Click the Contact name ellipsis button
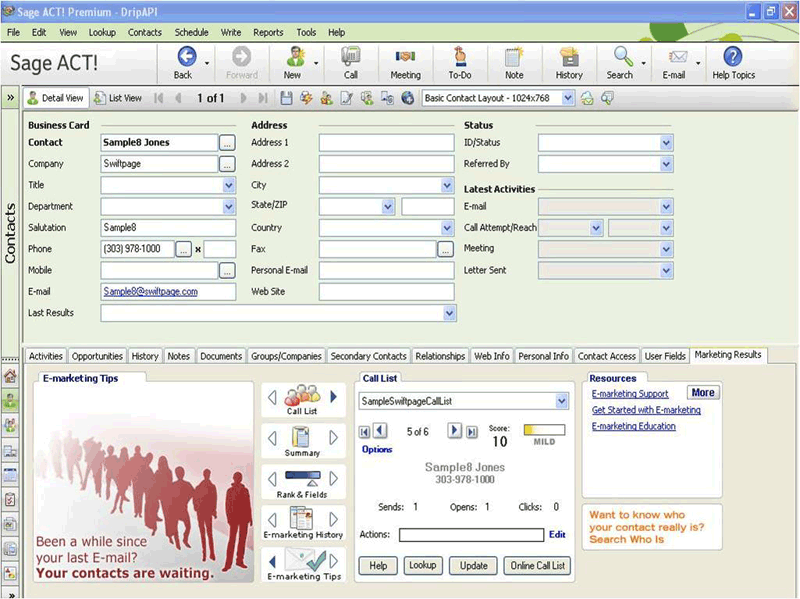800x599 pixels. point(227,143)
